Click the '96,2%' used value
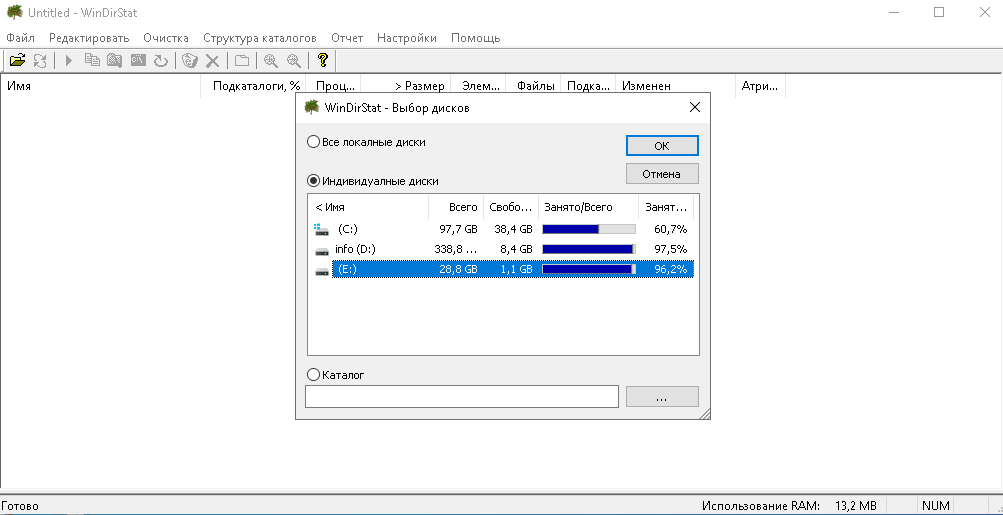The height and width of the screenshot is (515, 1003). point(670,270)
